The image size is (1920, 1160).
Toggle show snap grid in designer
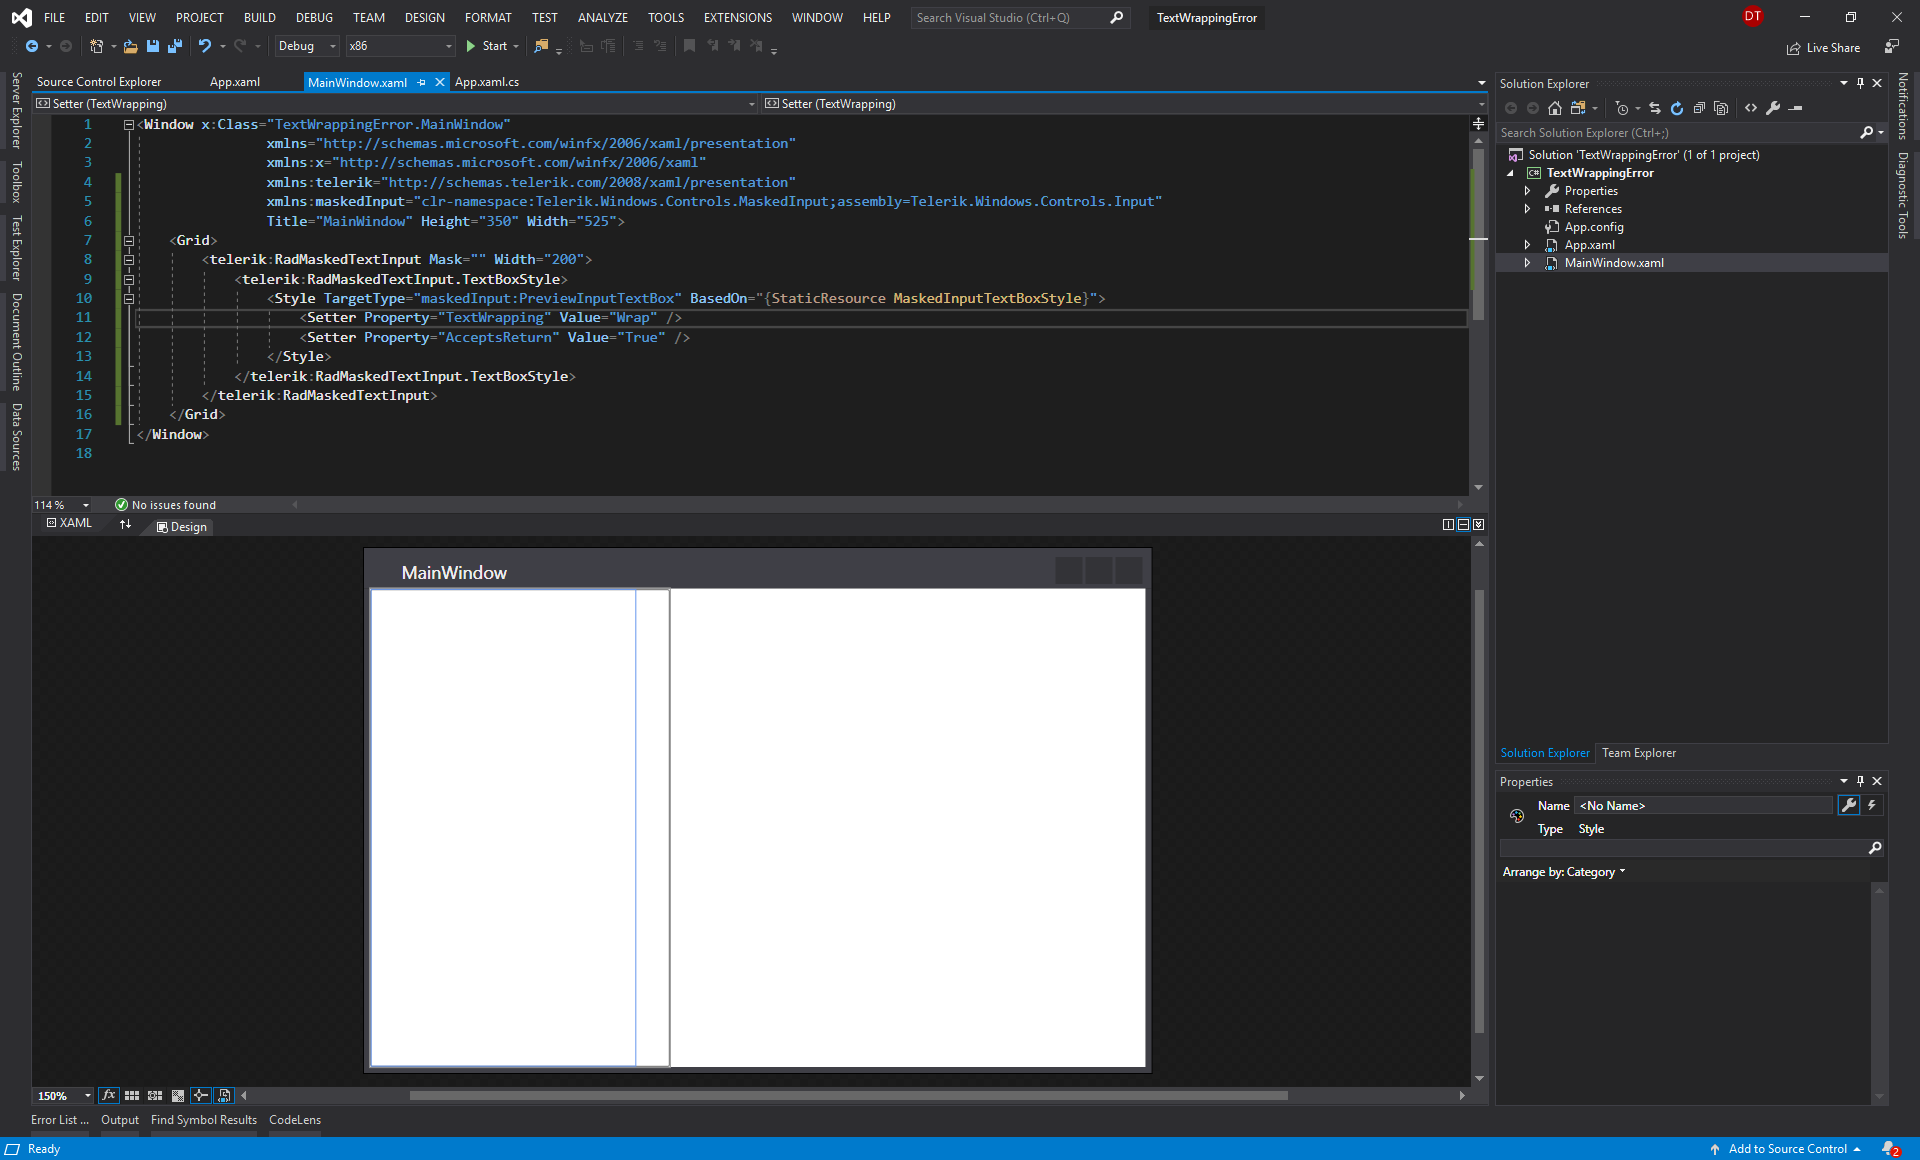coord(132,1096)
